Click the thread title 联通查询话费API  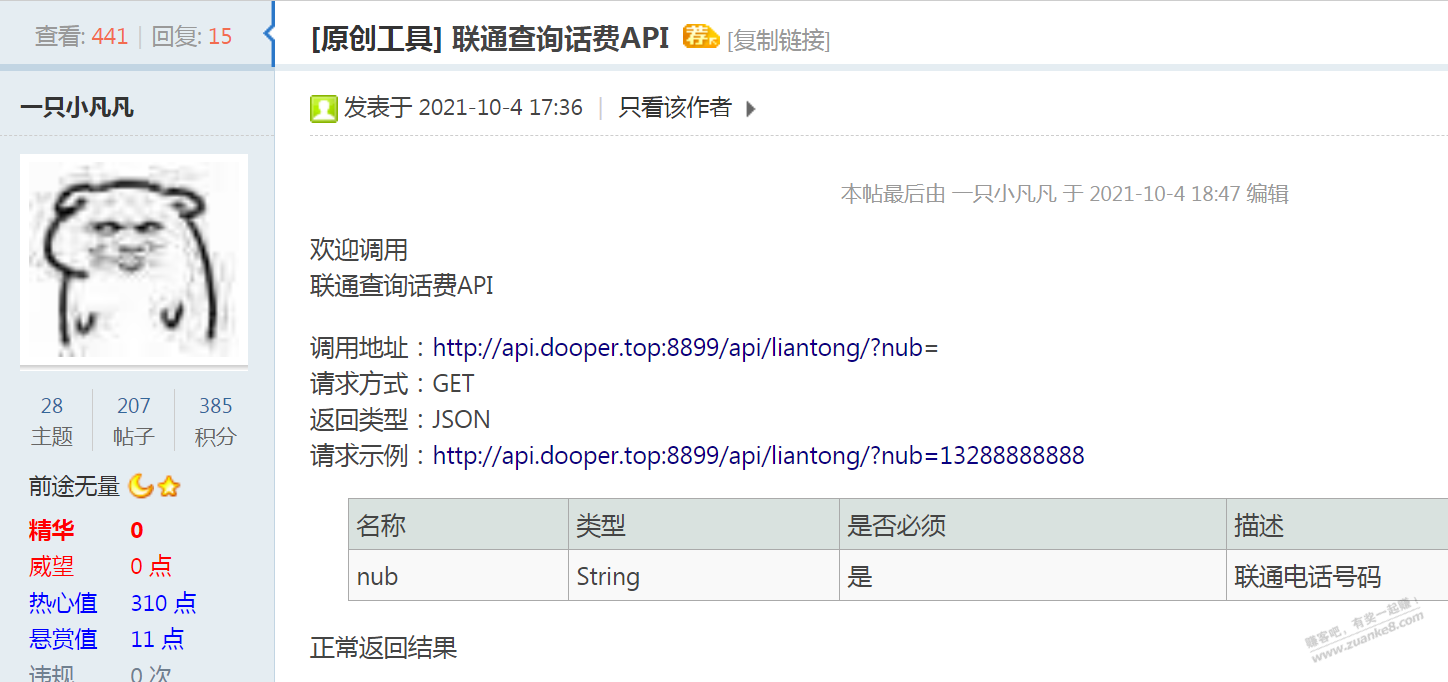point(560,38)
